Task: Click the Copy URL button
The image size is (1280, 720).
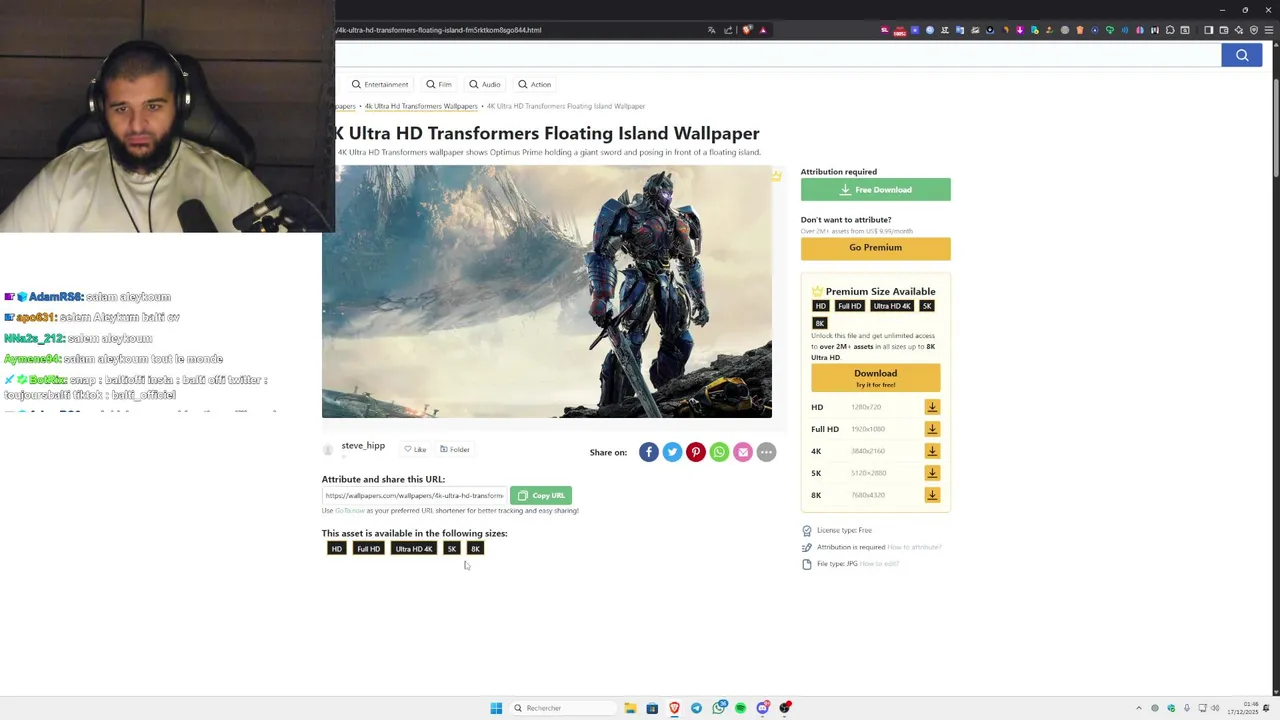Action: (541, 495)
